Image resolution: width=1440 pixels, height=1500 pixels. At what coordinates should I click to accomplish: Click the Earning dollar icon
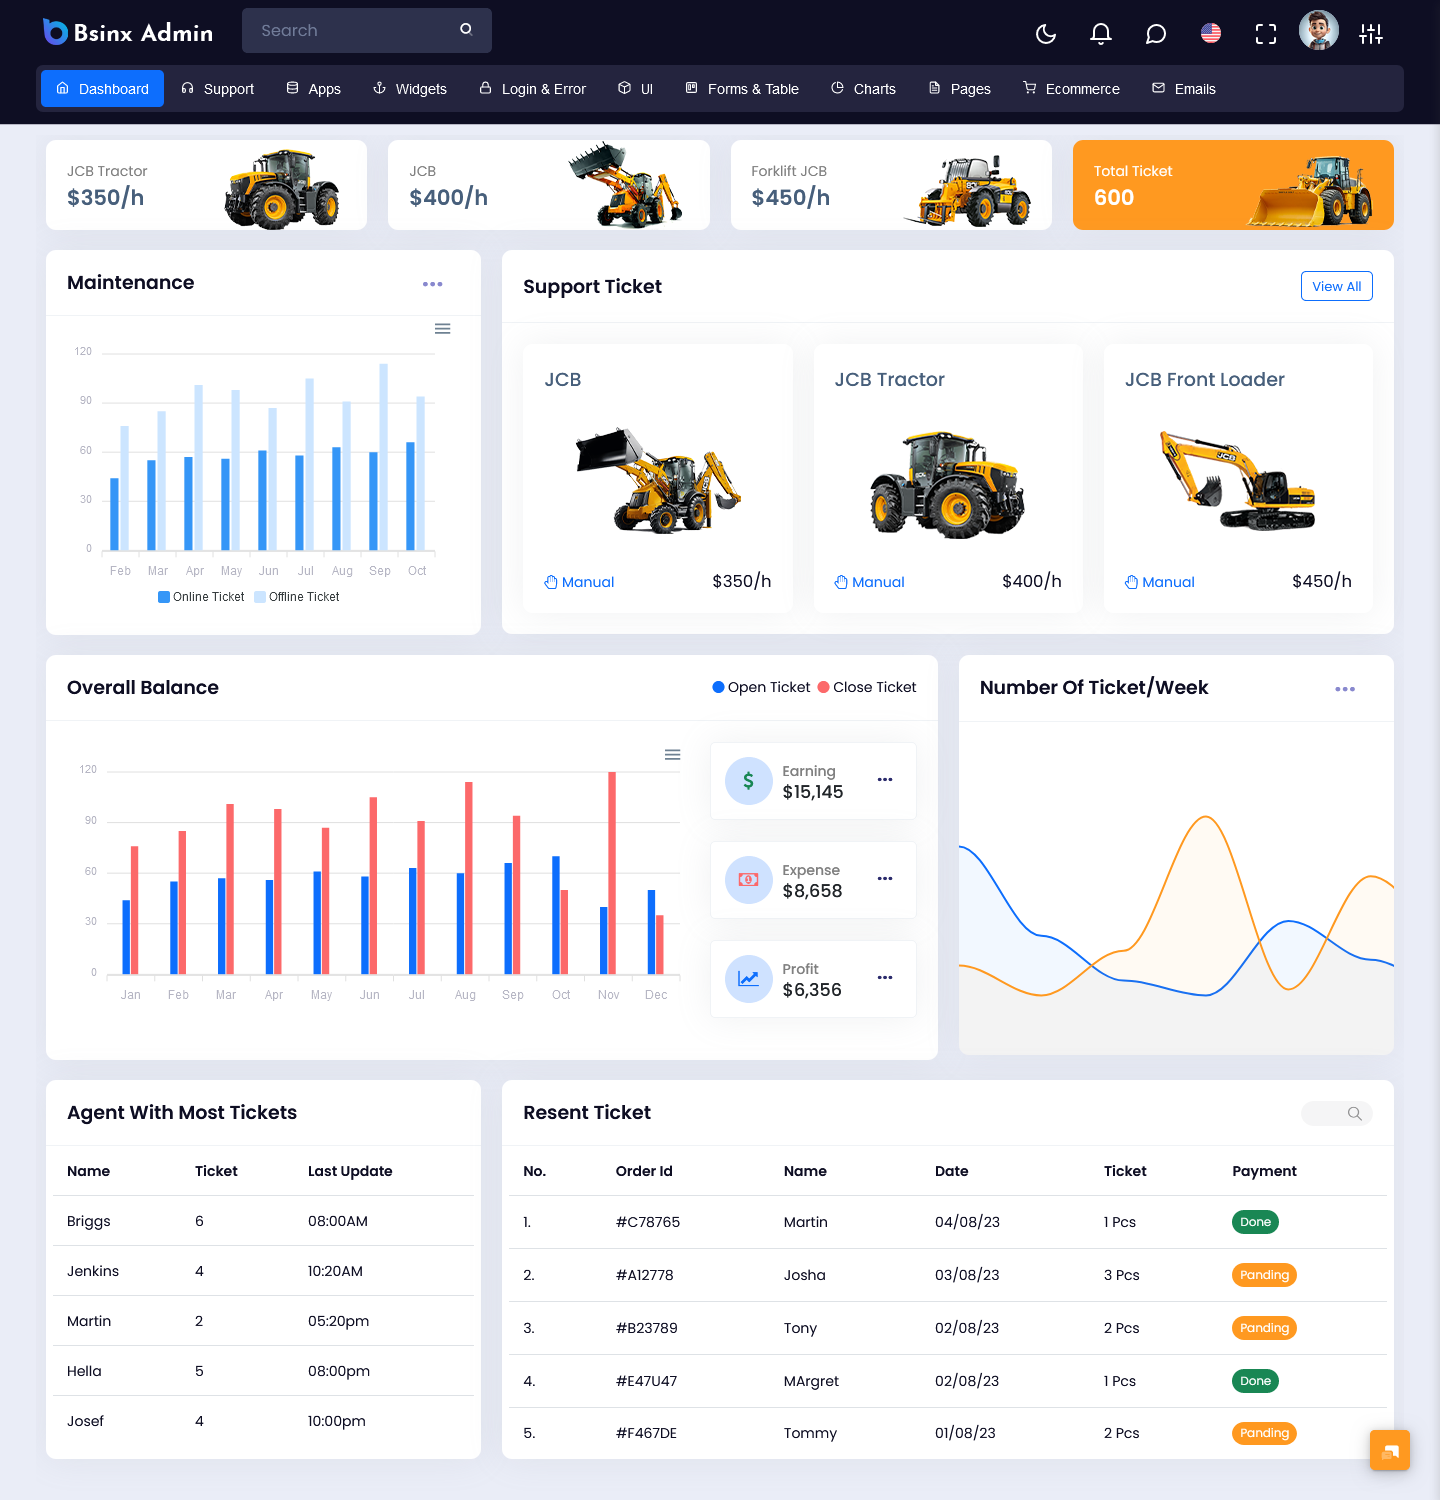coord(749,781)
